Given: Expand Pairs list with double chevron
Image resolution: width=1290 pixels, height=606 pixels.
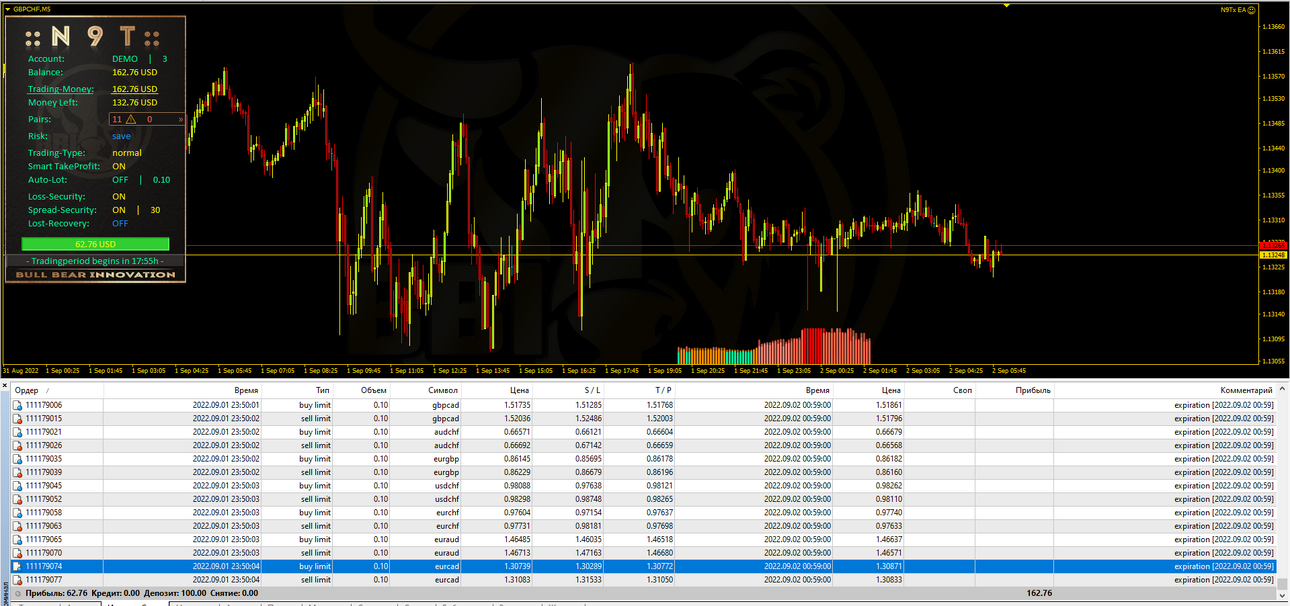Looking at the screenshot, I should (x=181, y=119).
